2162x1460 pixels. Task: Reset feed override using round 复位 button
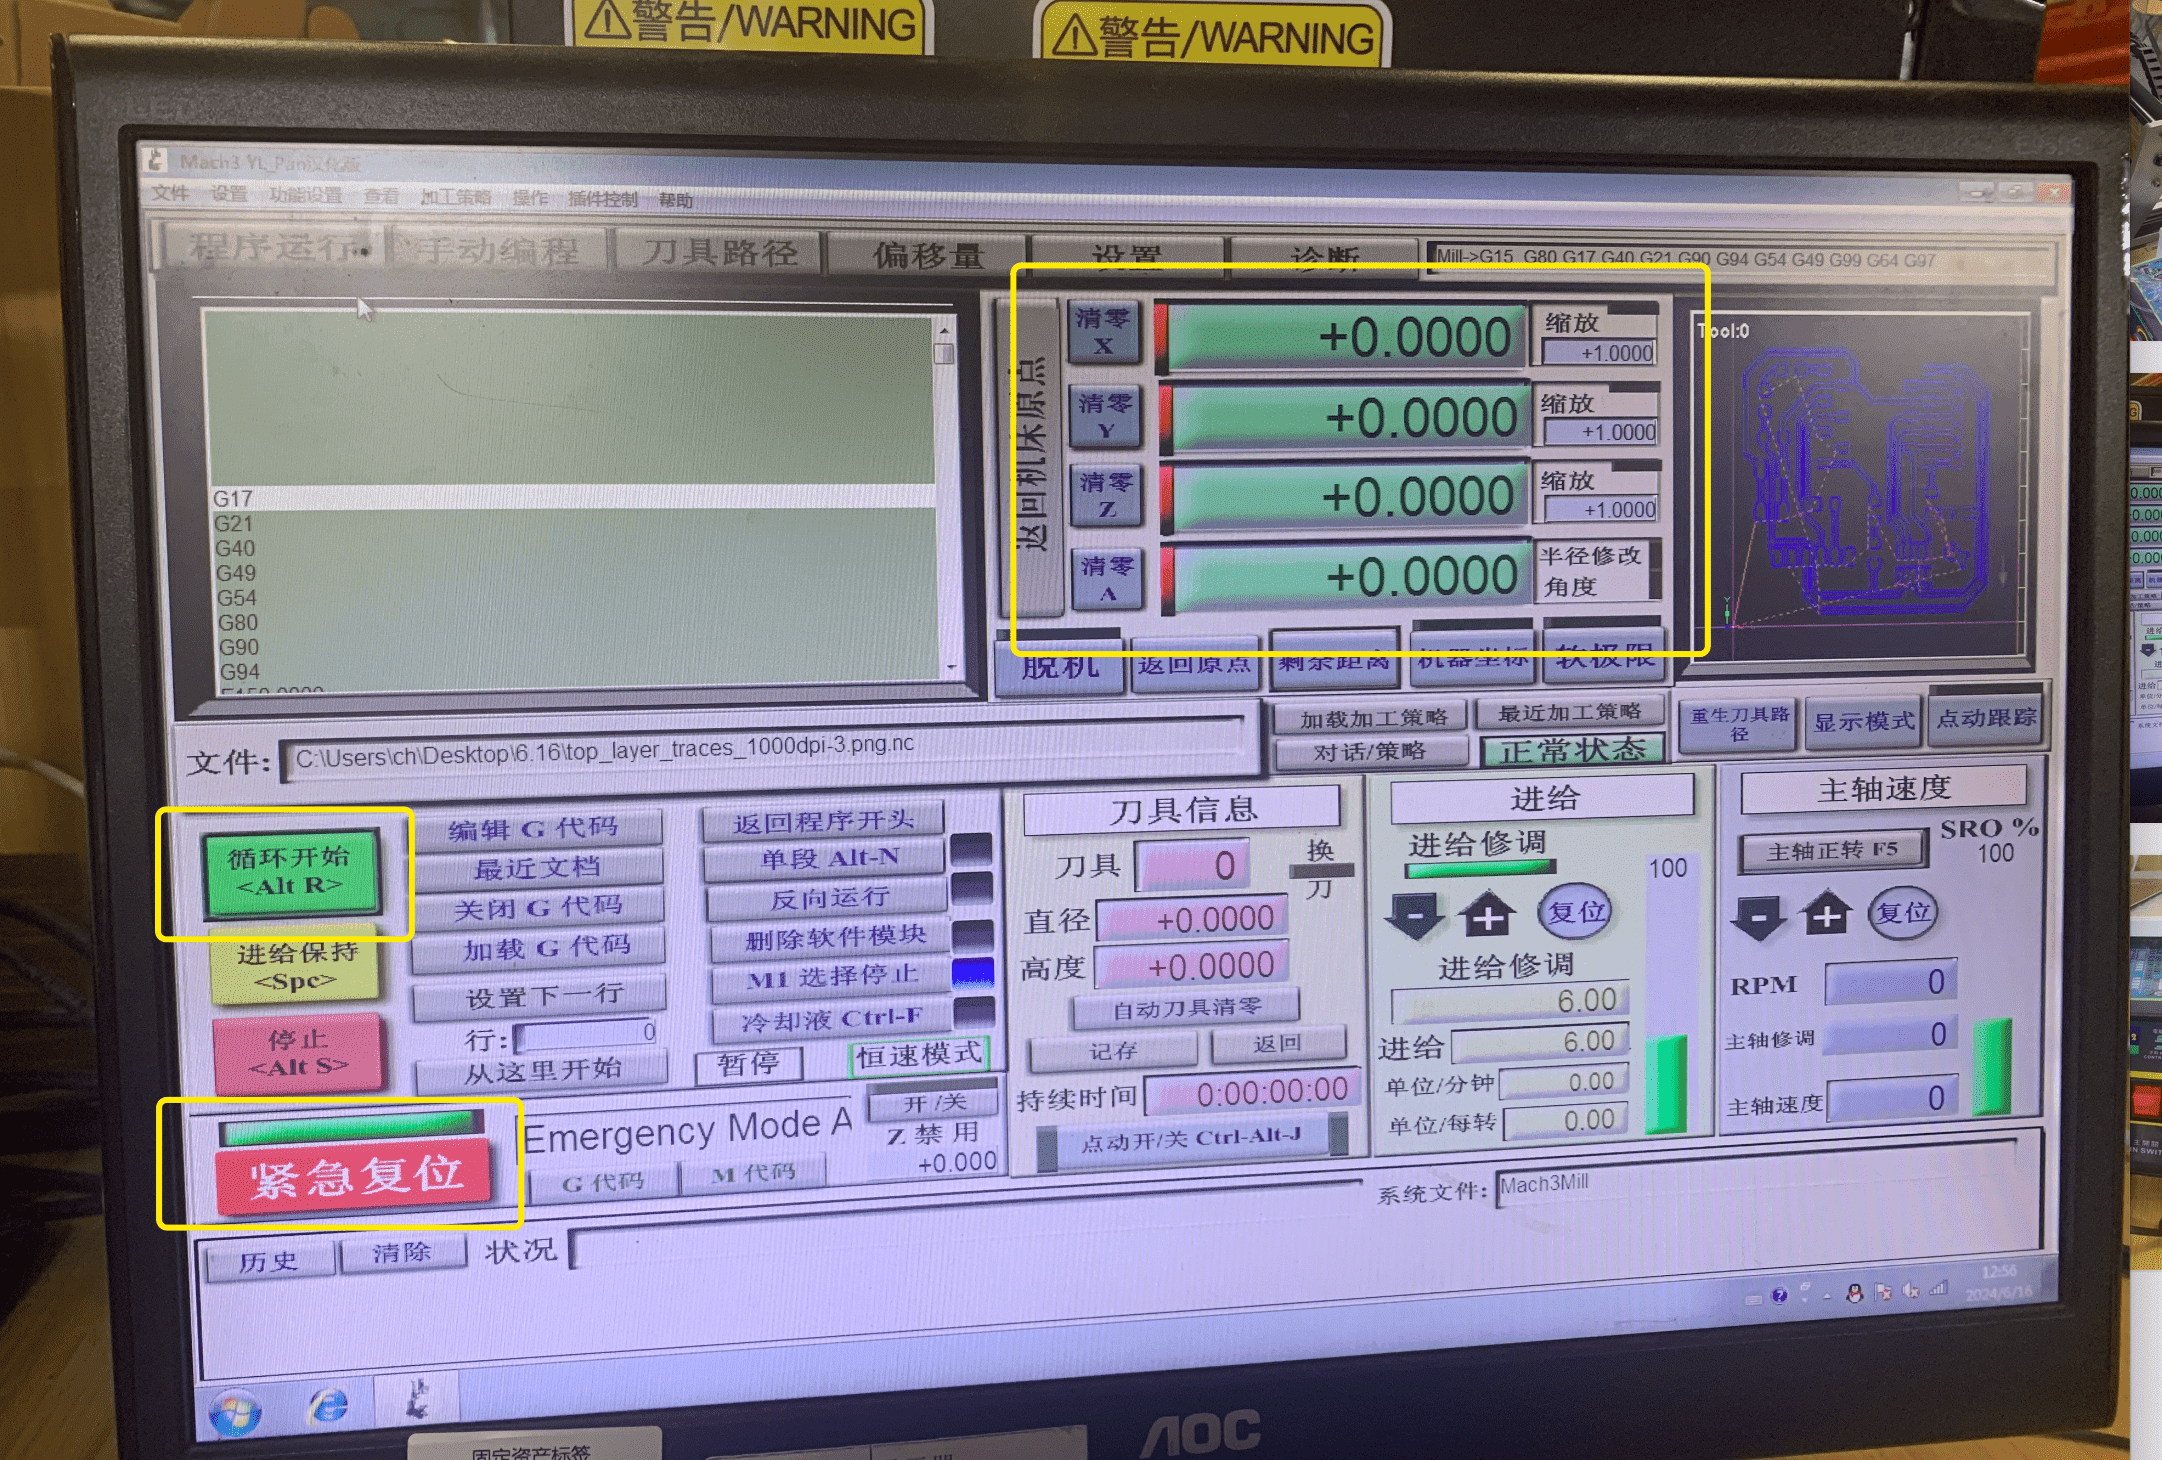tap(1576, 912)
